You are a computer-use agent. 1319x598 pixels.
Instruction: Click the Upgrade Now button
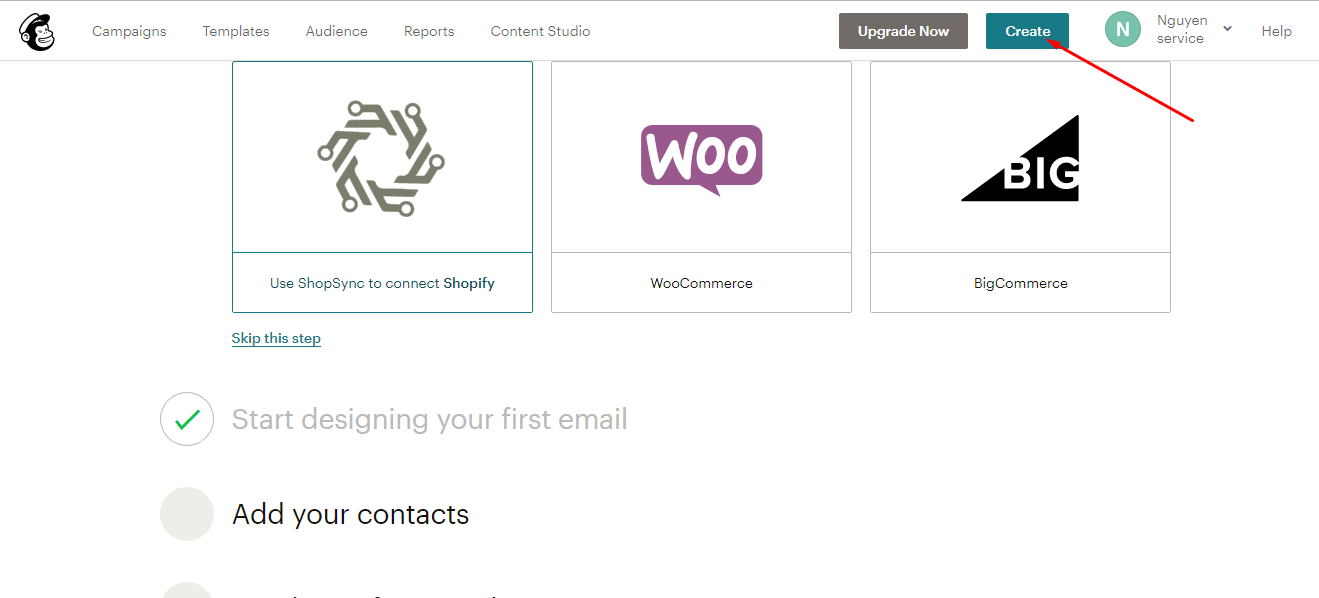tap(903, 31)
